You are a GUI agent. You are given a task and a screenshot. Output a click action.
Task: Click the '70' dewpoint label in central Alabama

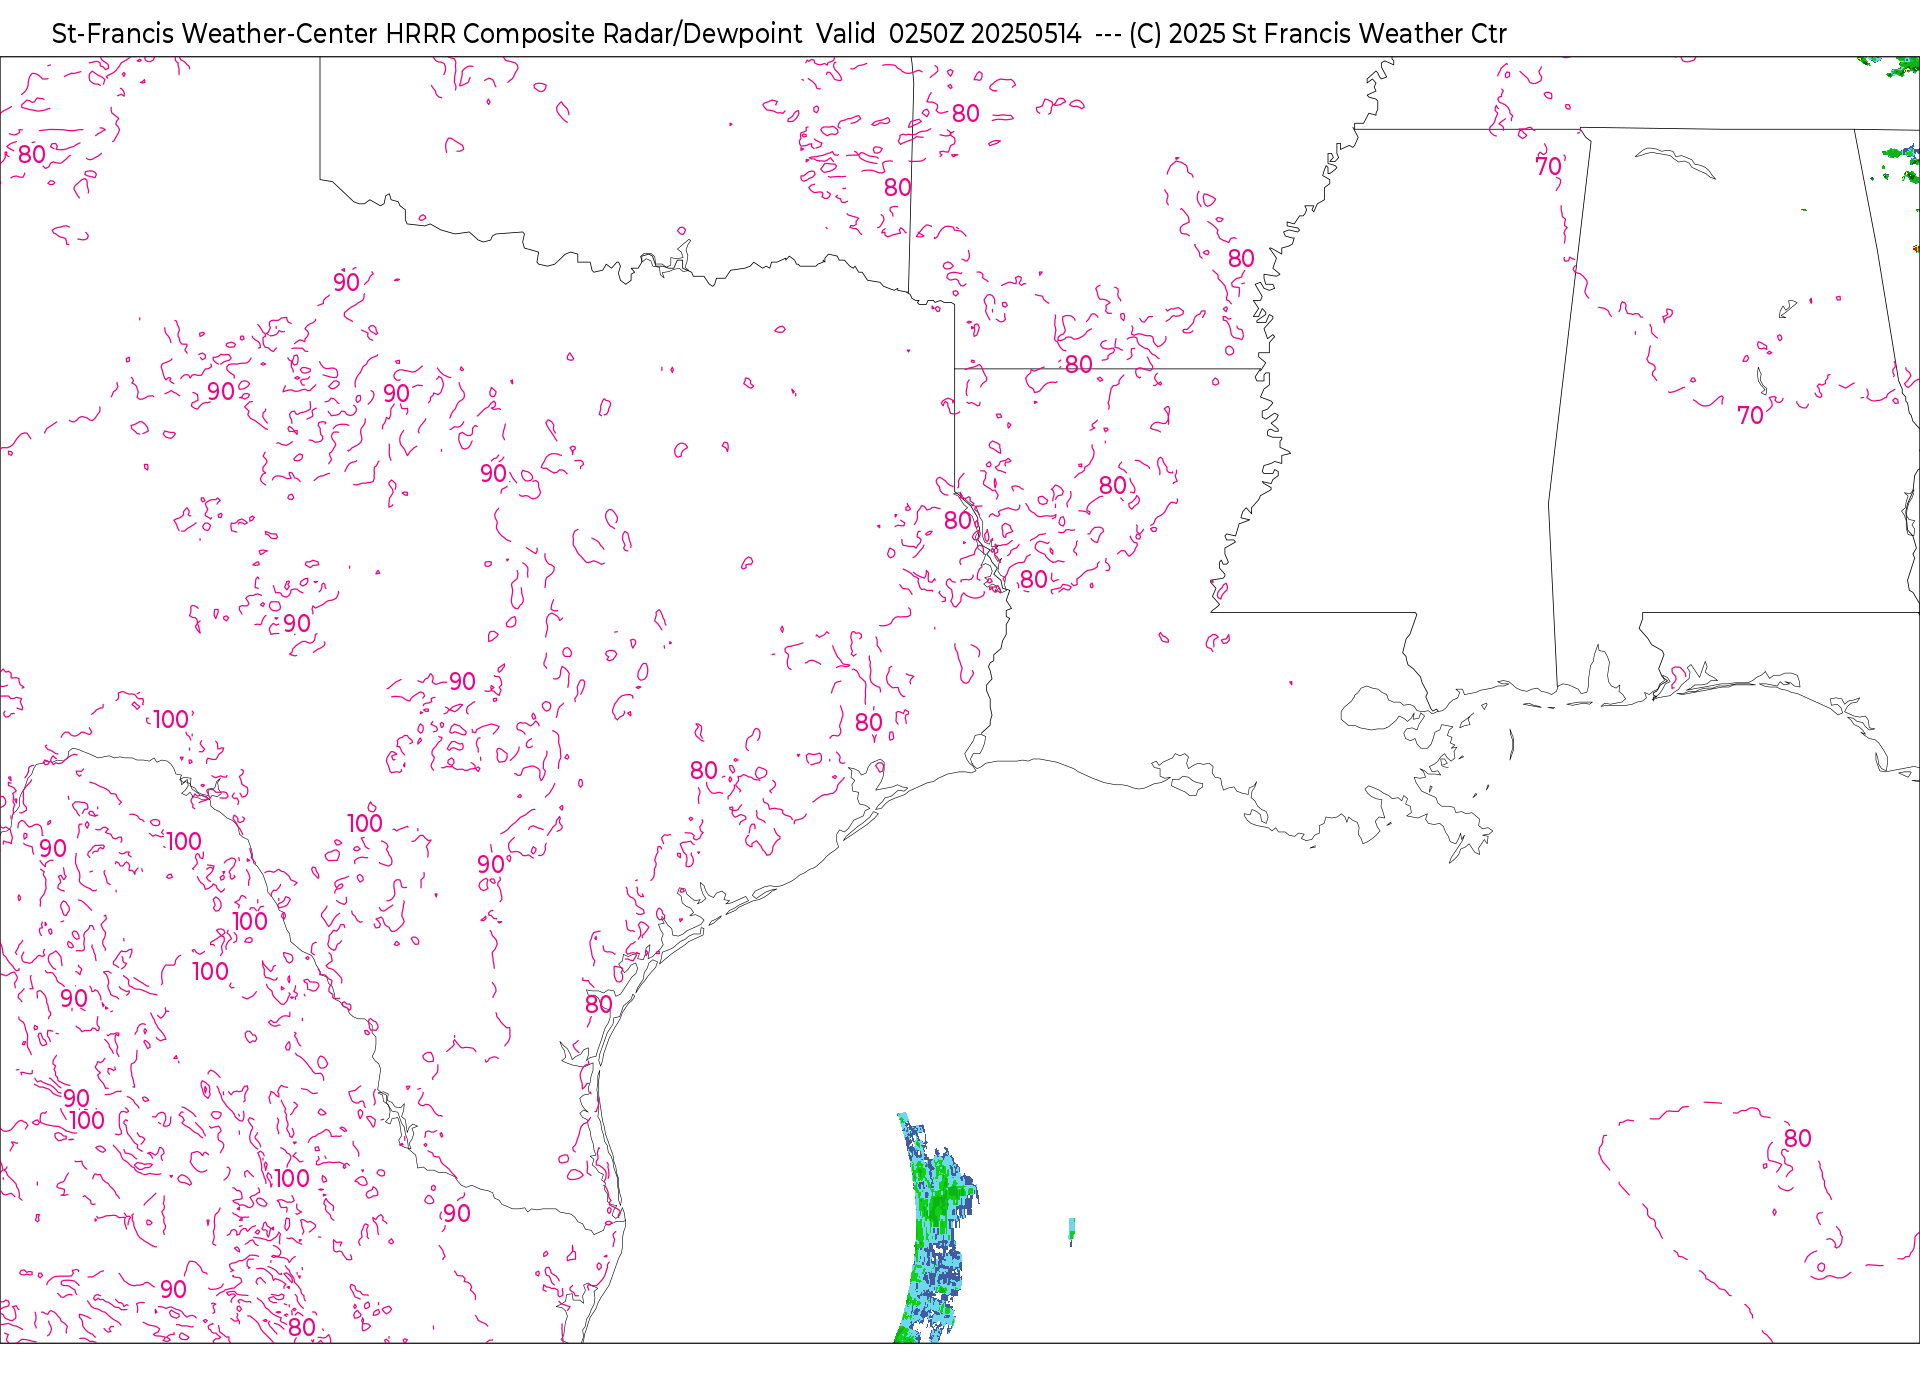pos(1750,415)
